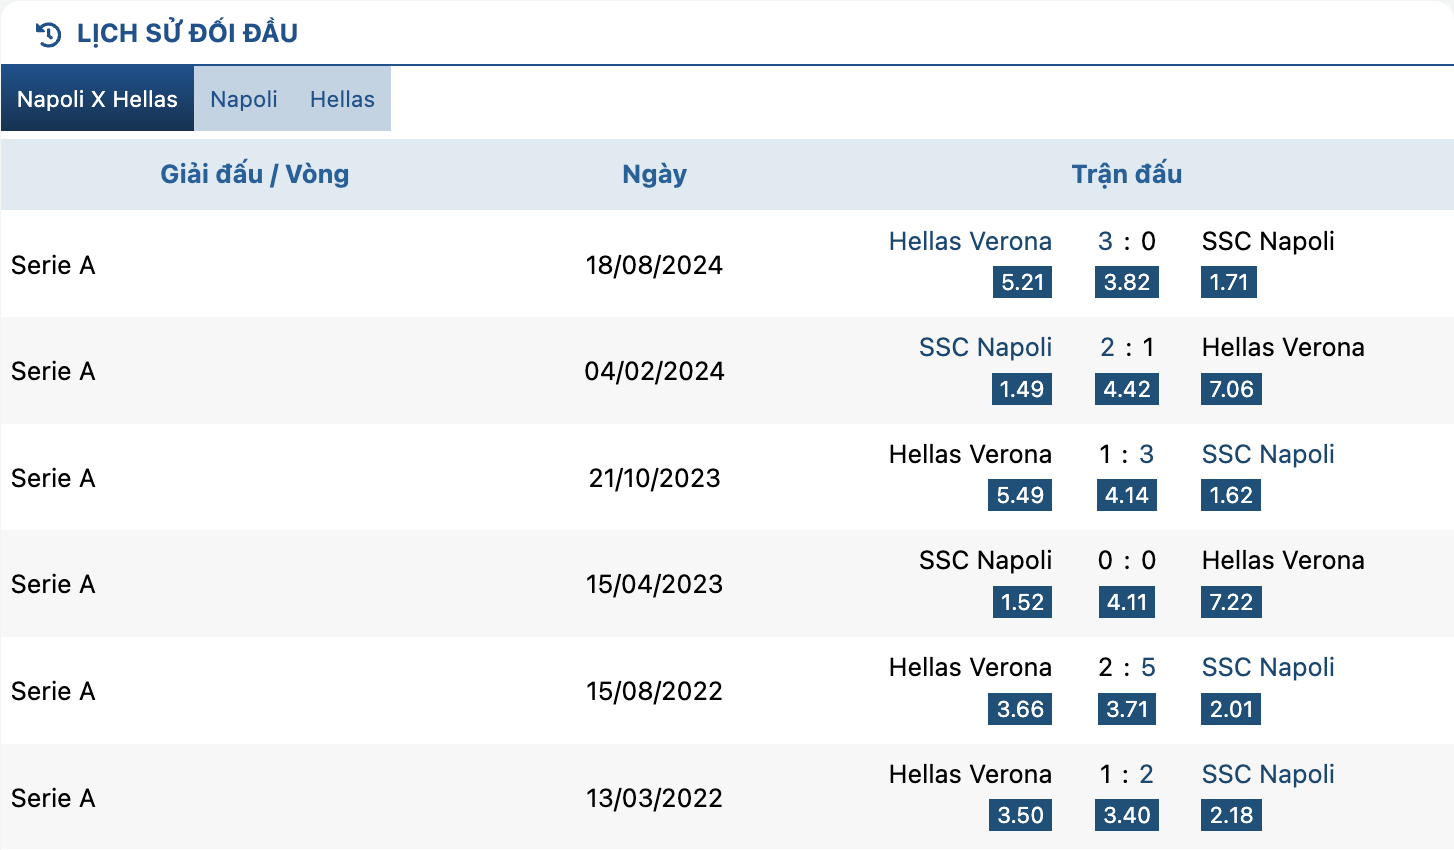
Task: Click odds value 1.71
Action: point(1229,282)
